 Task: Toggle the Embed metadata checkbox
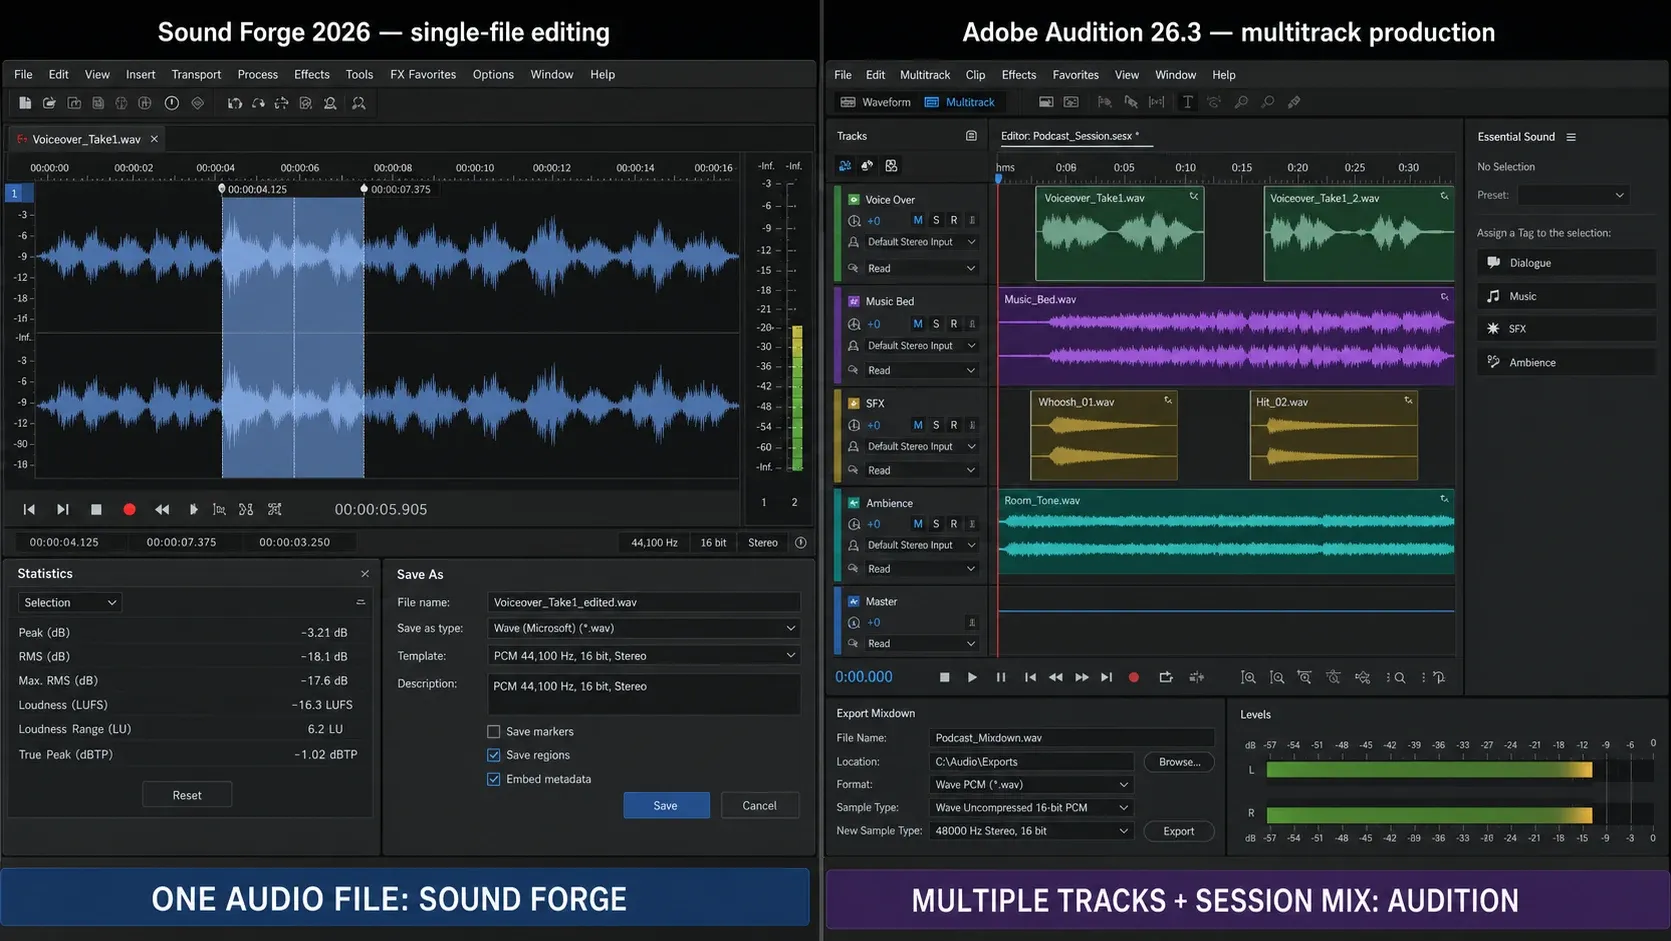coord(493,779)
